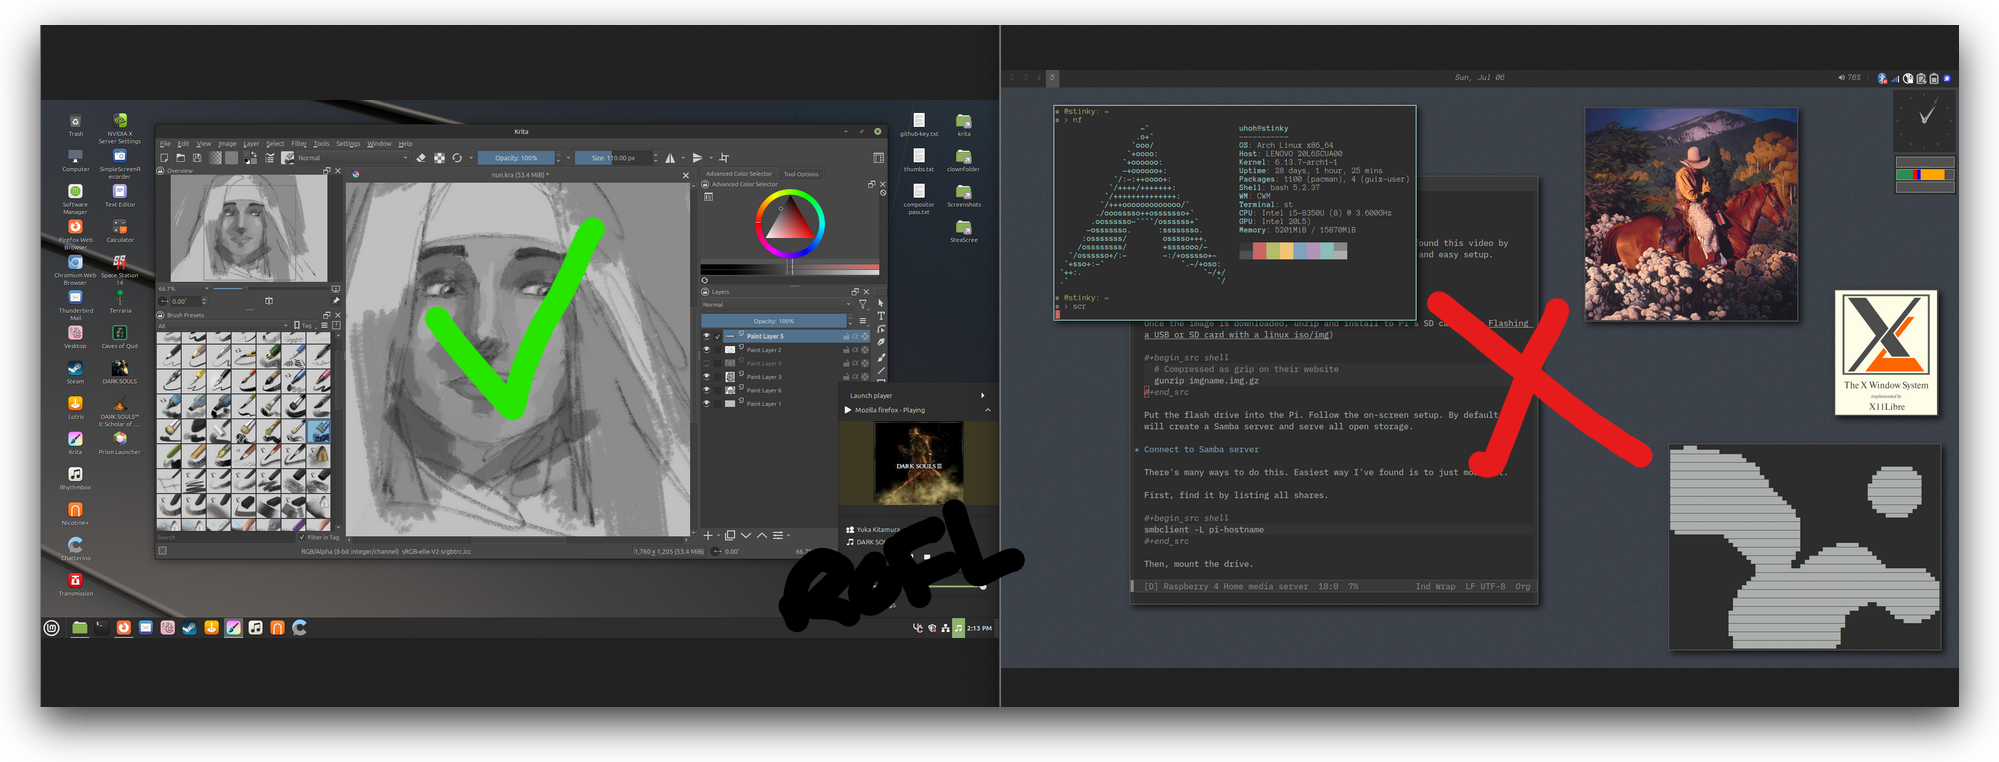Open the Terraria desktop shortcut
This screenshot has width=1999, height=762.
point(120,300)
